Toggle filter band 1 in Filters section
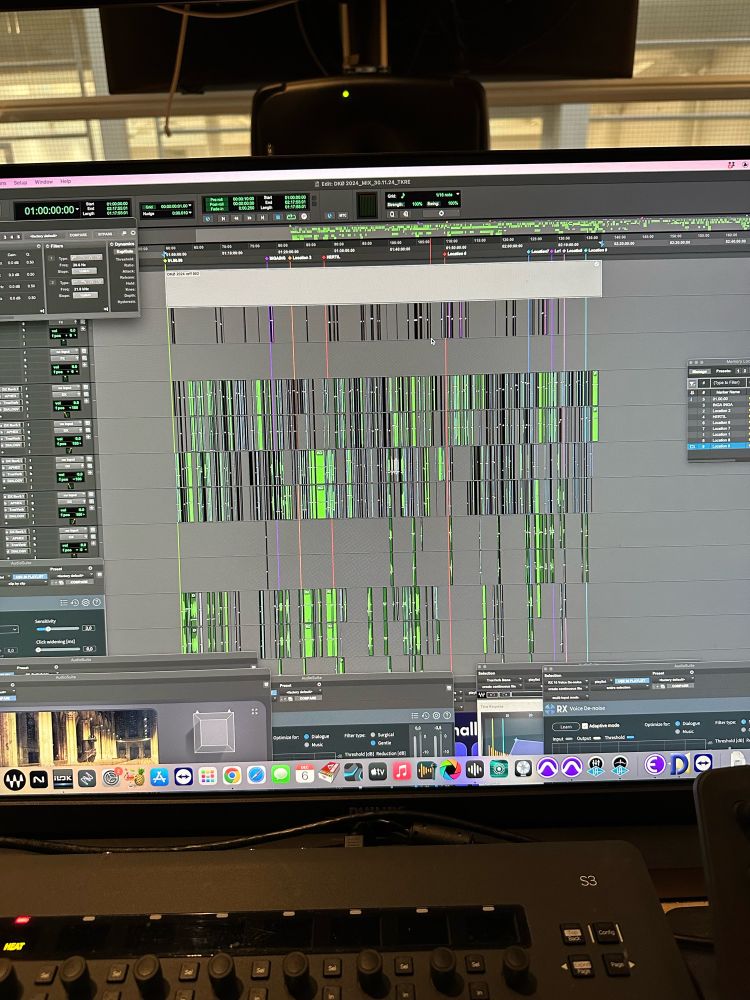Screen dimensions: 750x1000 [51, 258]
